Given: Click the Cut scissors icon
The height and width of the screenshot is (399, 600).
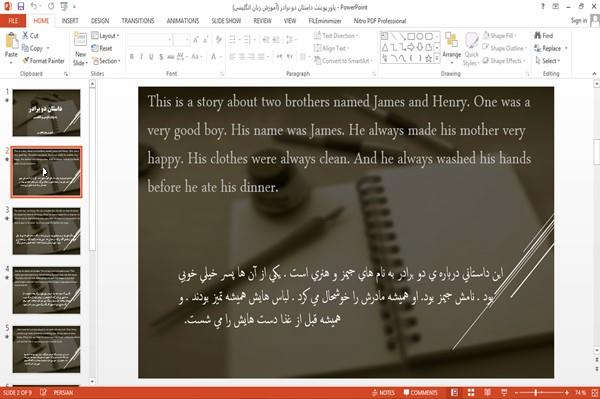Looking at the screenshot, I should (25, 36).
